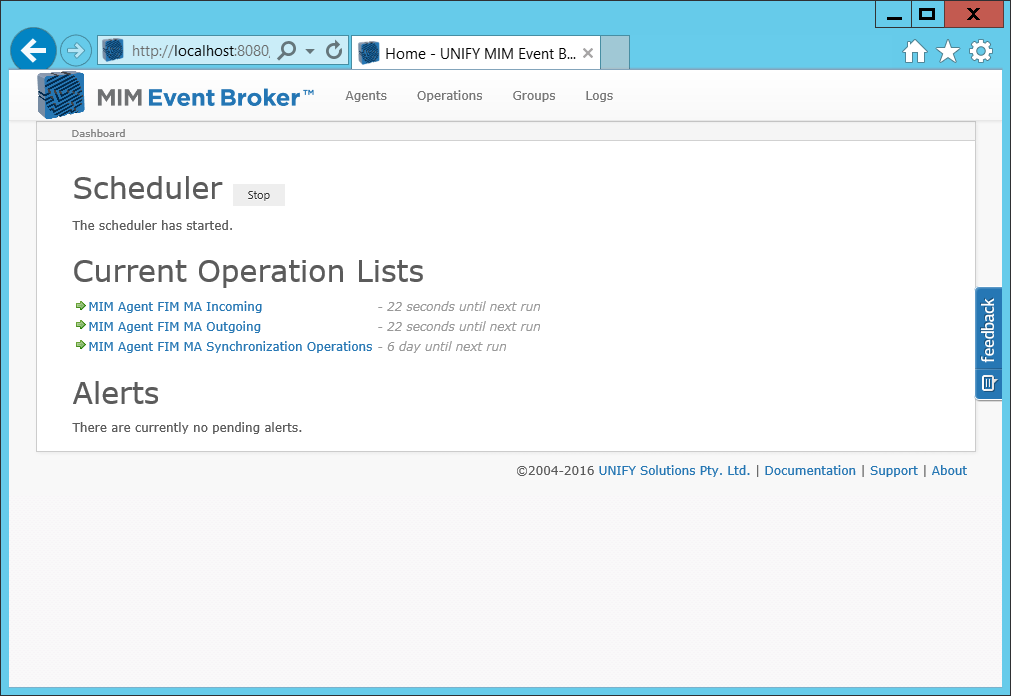The image size is (1011, 696).
Task: Stop the scheduler
Action: point(259,195)
